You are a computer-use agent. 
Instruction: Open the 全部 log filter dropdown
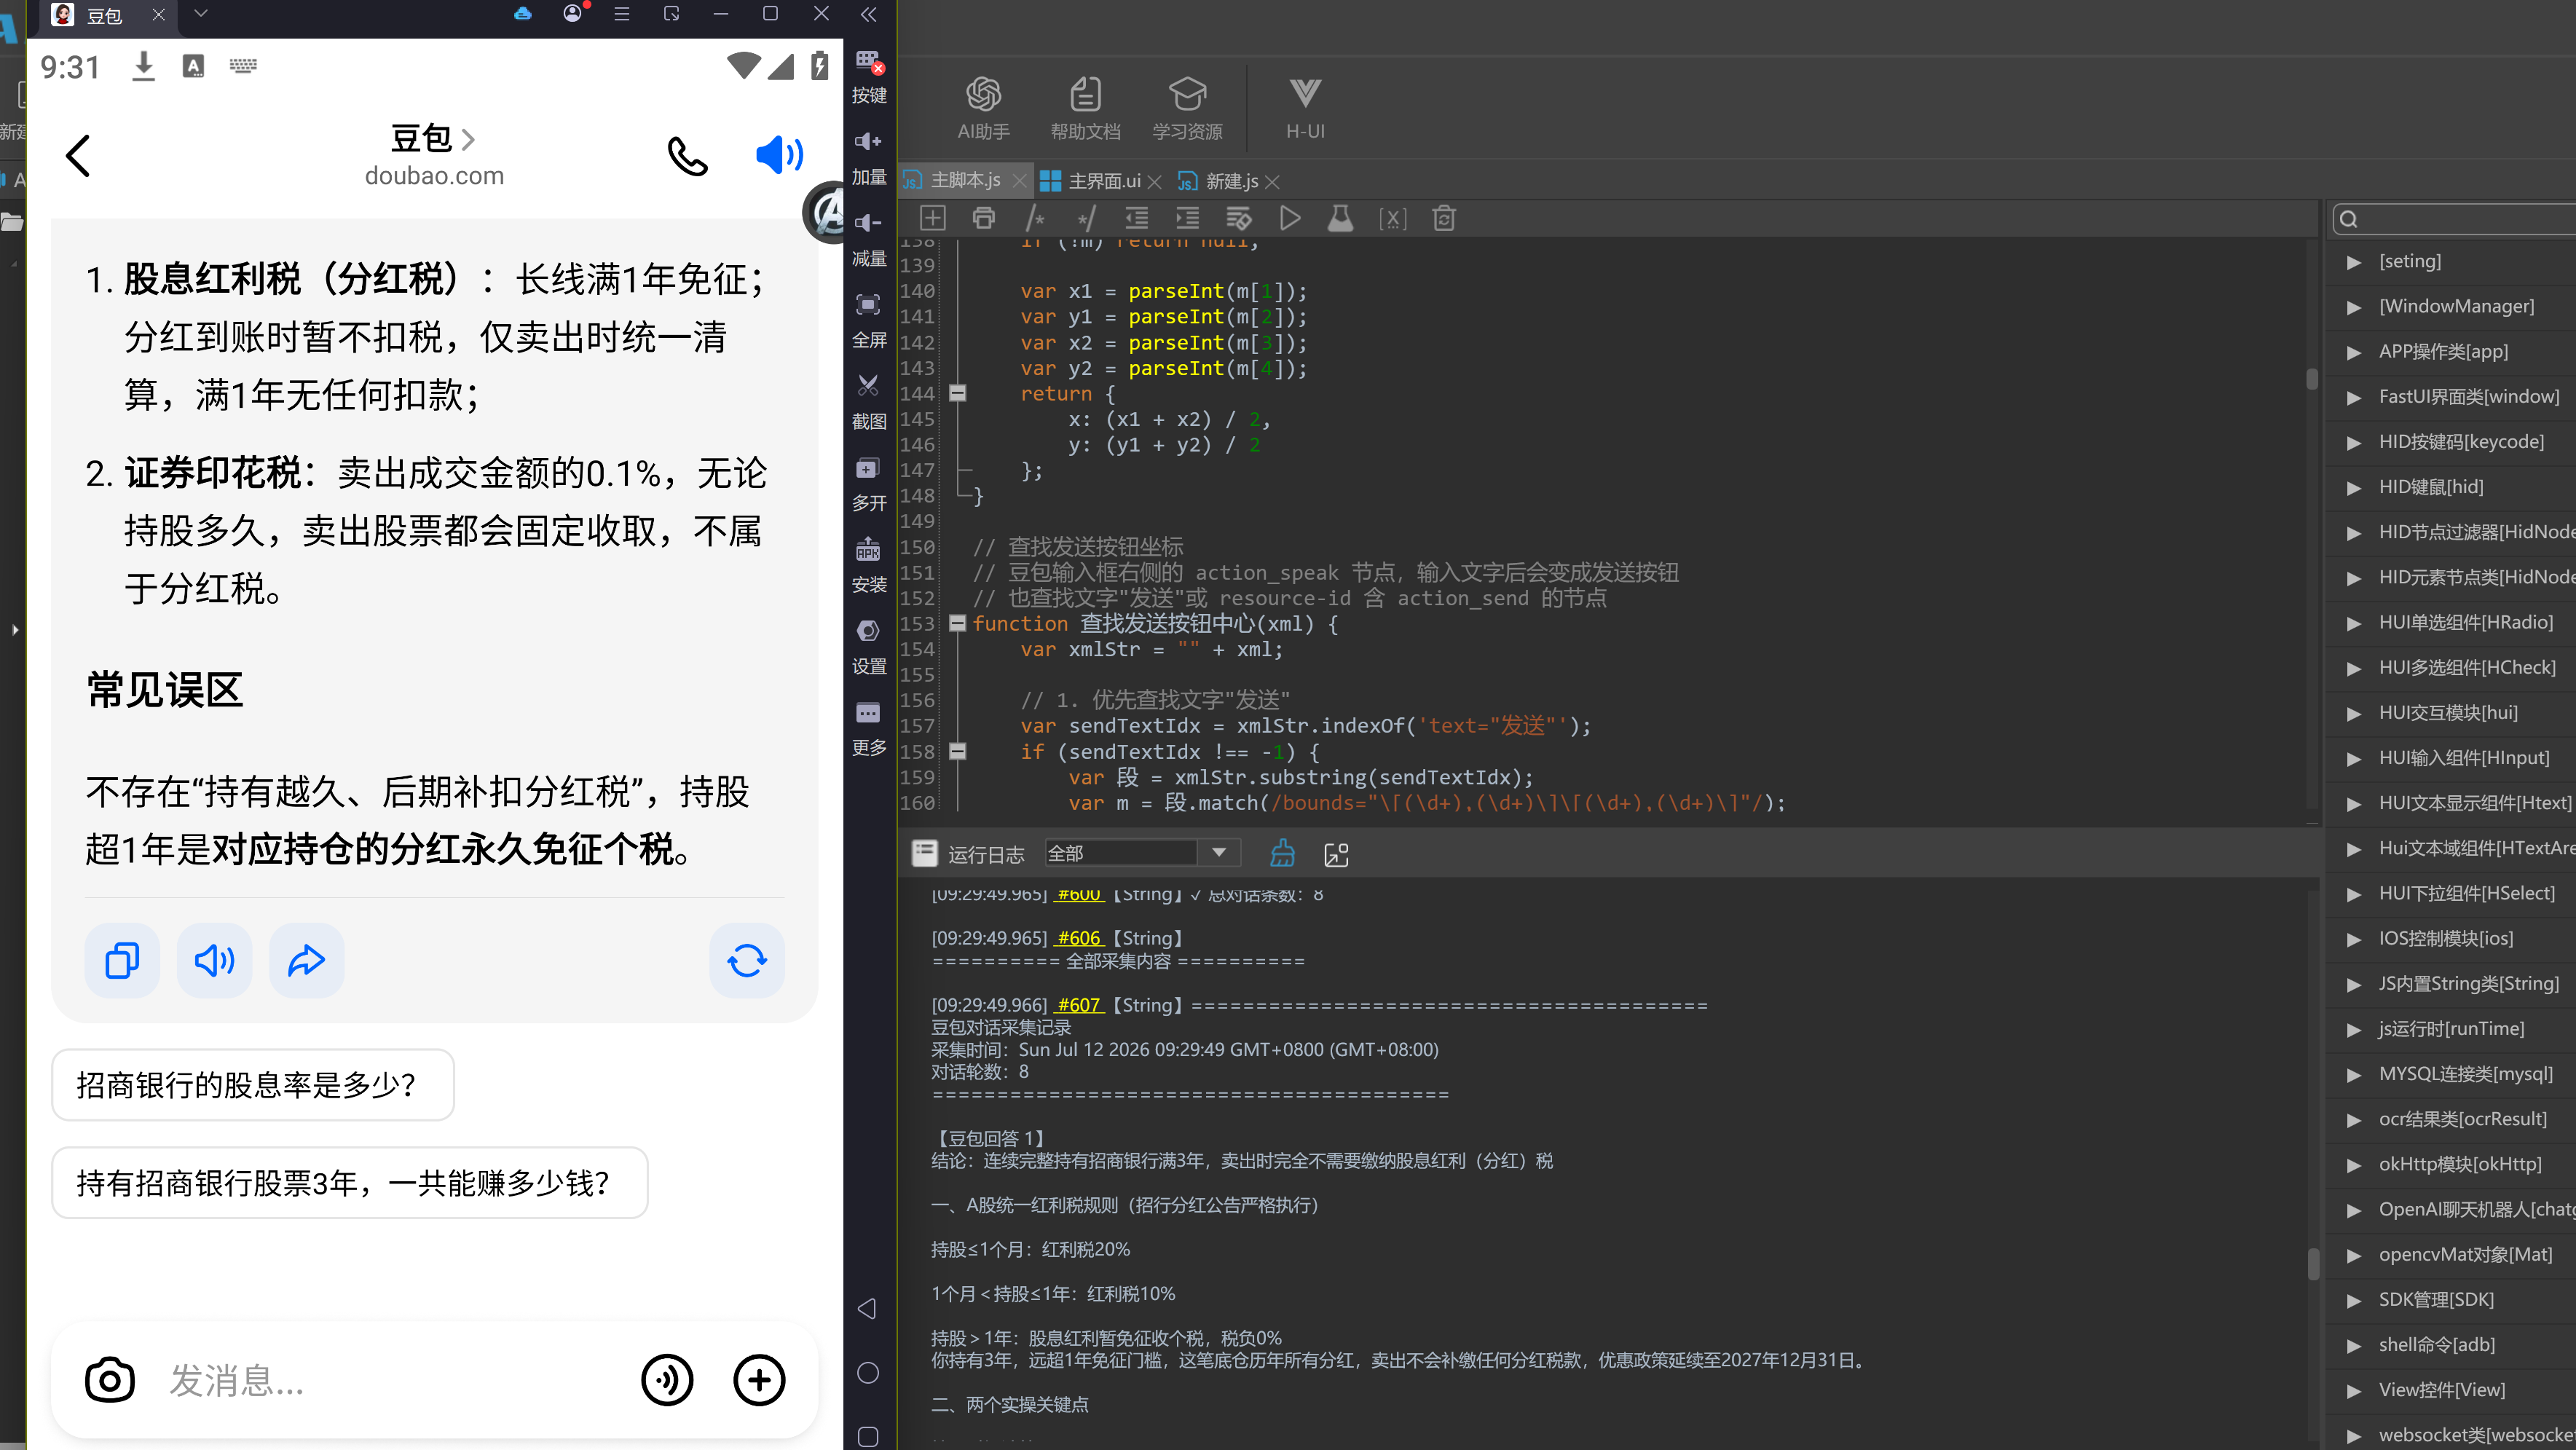point(1142,853)
